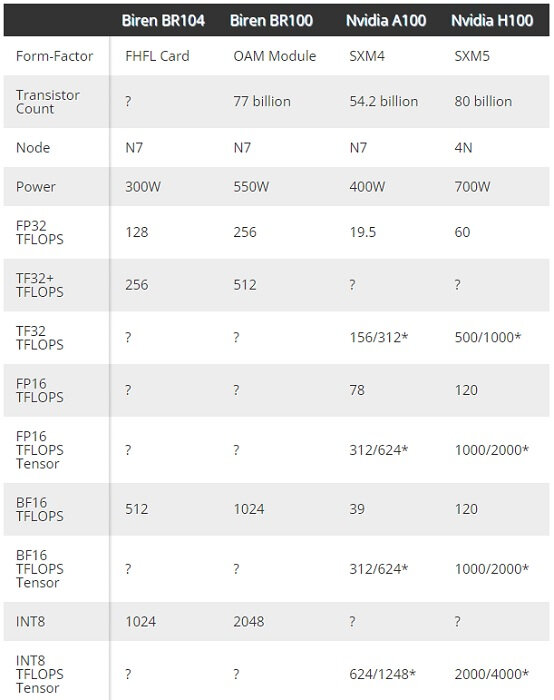Click the Nvidia A100 column header
The image size is (554, 700).
386,21
